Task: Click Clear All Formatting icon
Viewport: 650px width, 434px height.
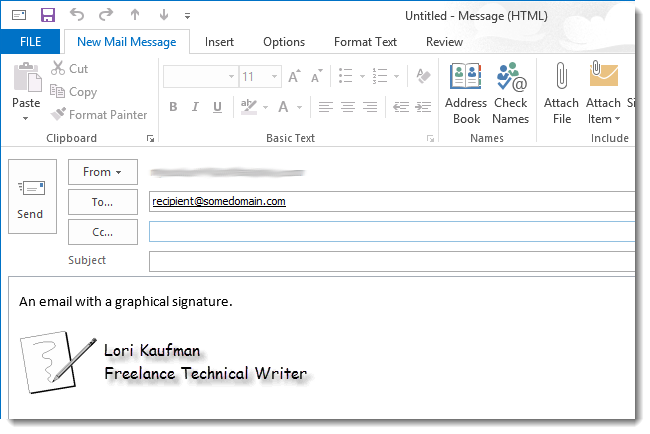Action: [x=423, y=76]
